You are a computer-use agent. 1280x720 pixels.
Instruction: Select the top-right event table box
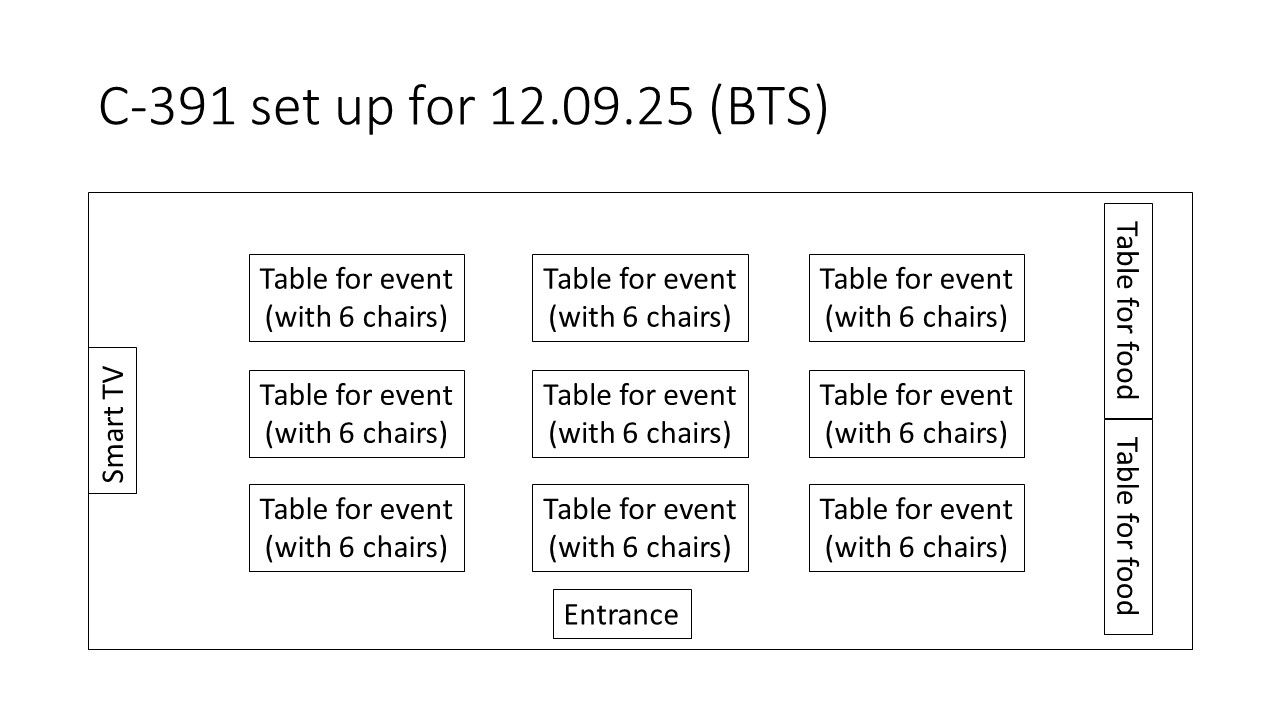pyautogui.click(x=916, y=298)
